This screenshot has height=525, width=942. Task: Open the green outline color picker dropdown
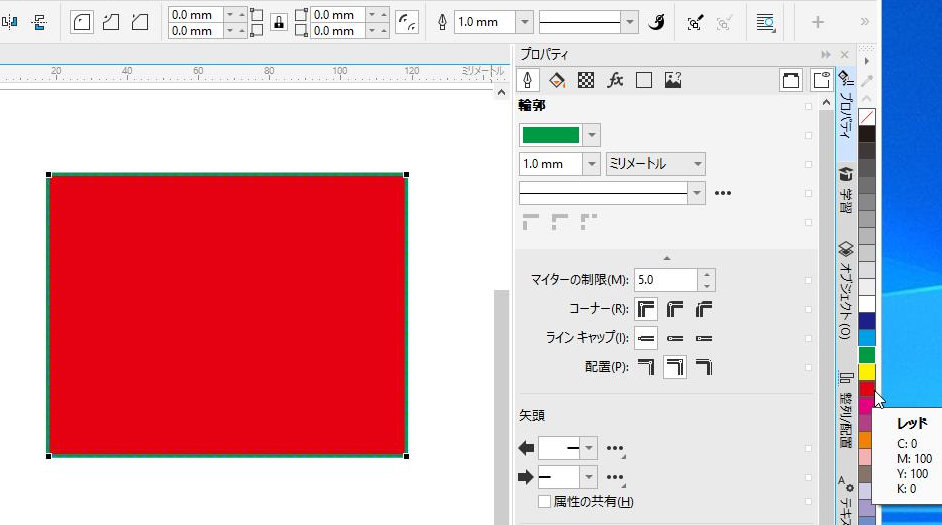[x=592, y=135]
